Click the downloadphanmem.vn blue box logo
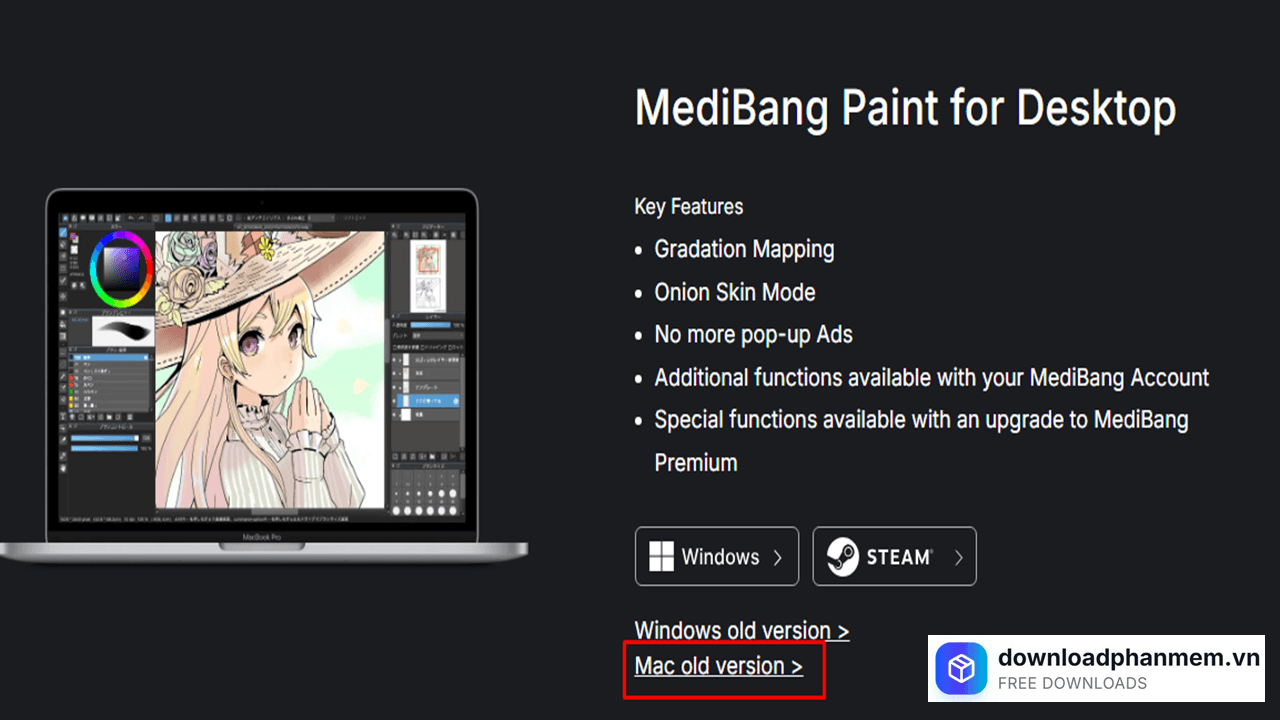Image resolution: width=1280 pixels, height=720 pixels. (961, 669)
